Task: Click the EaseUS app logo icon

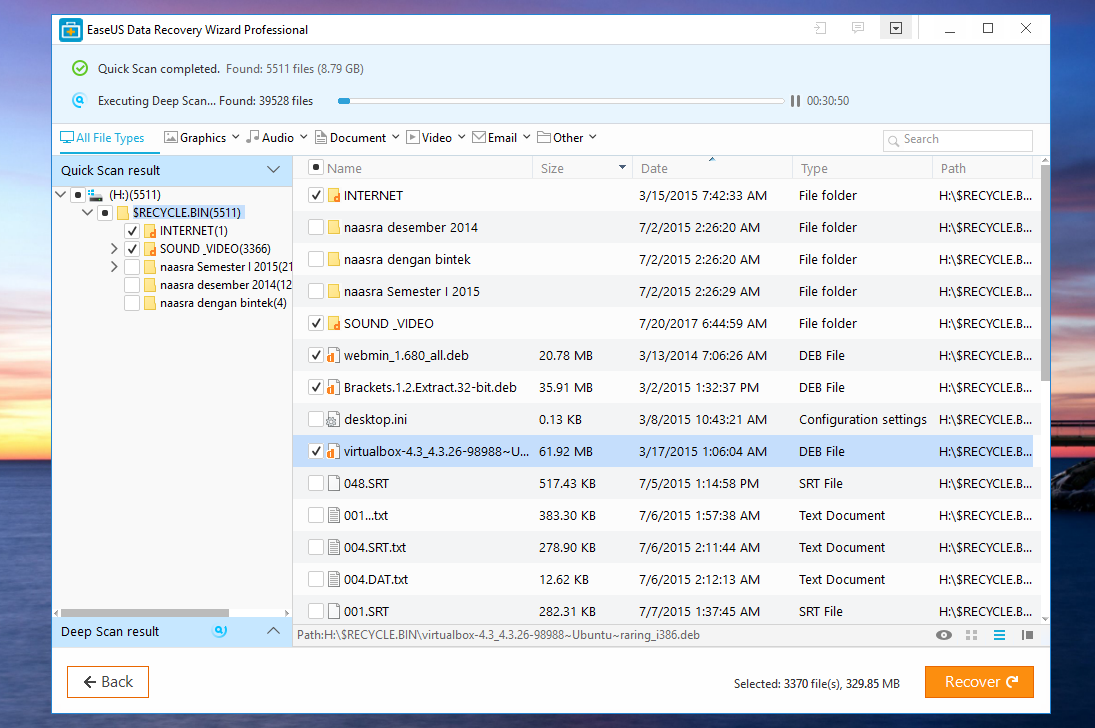Action: [71, 30]
